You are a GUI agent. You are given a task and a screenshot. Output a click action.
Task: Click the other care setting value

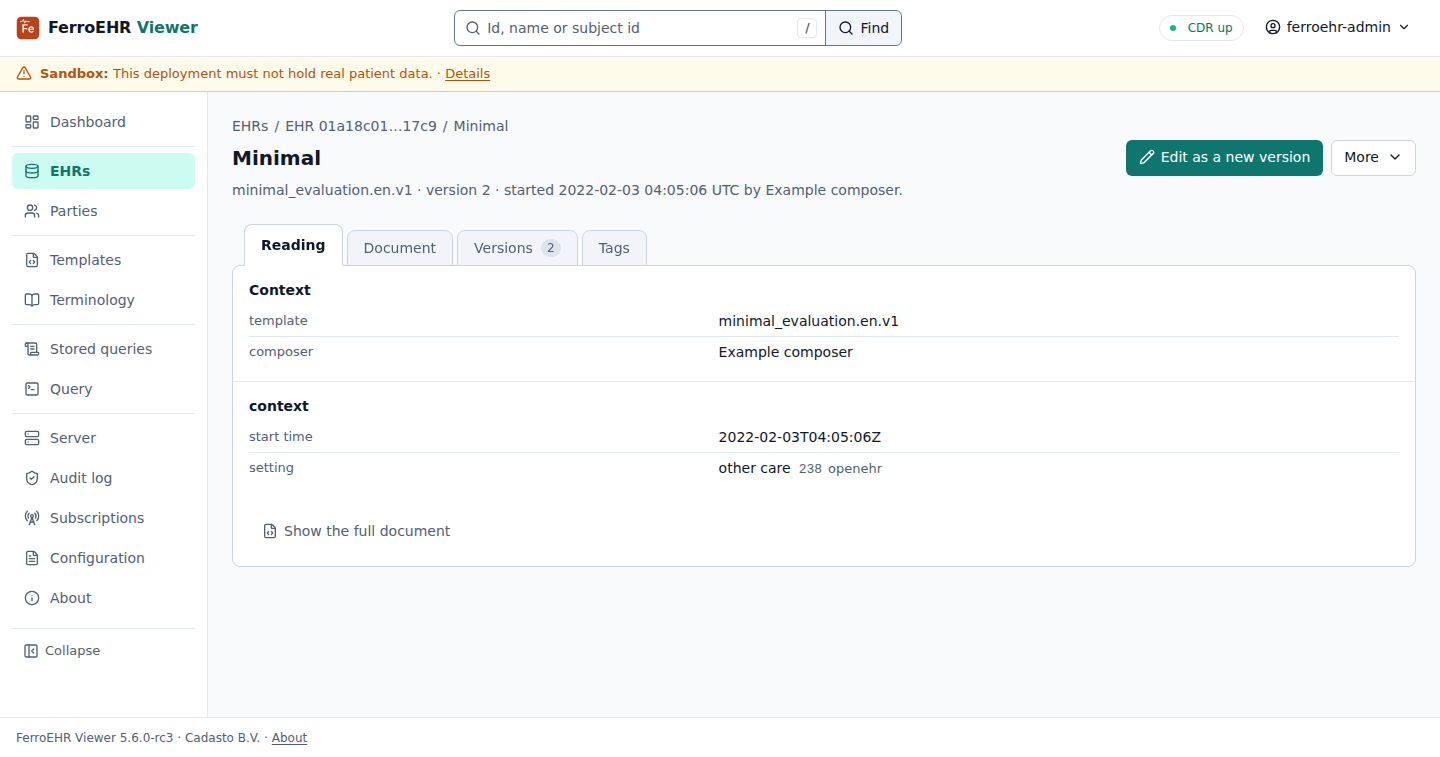(754, 468)
